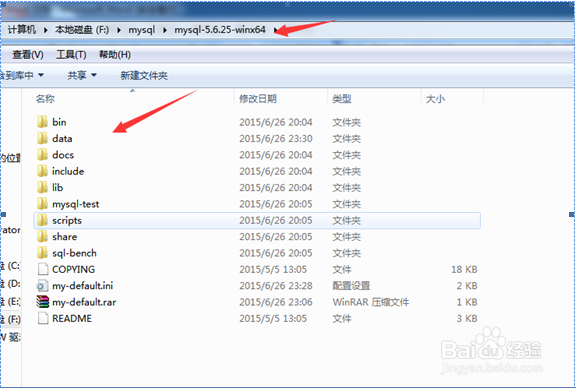The height and width of the screenshot is (388, 576).
Task: Click the folder name mysql-test
Action: tap(76, 204)
